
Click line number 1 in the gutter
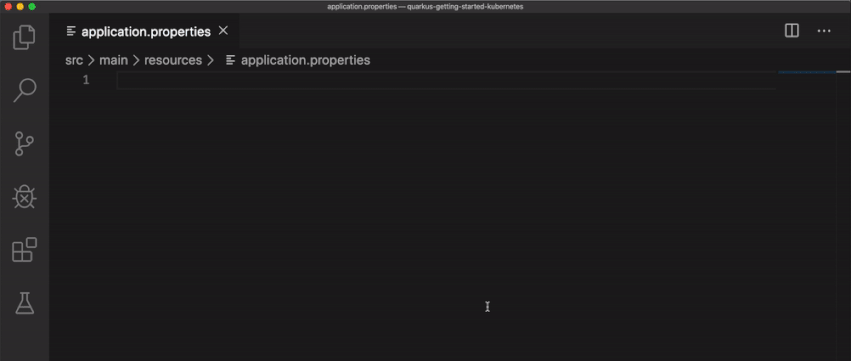click(86, 80)
